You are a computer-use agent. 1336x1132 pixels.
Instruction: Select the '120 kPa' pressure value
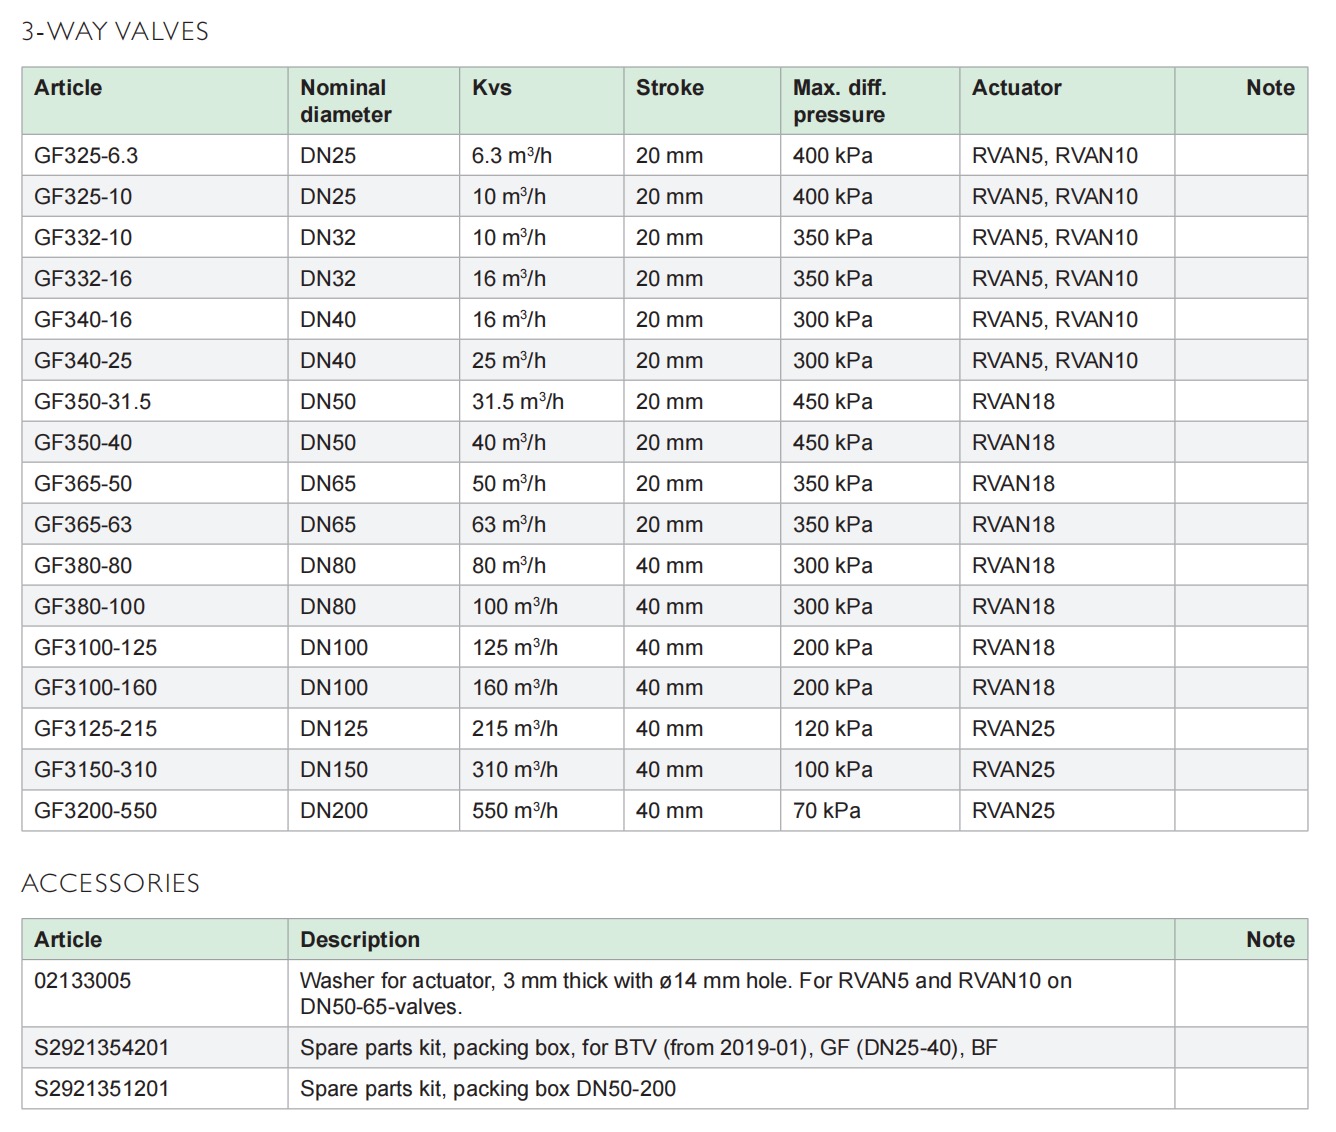pos(832,729)
